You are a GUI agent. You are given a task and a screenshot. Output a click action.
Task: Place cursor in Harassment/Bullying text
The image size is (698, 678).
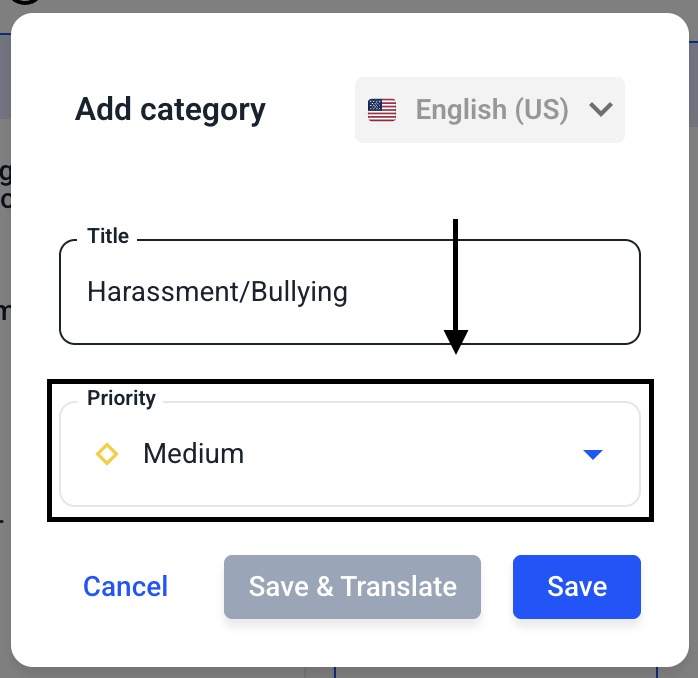(217, 292)
